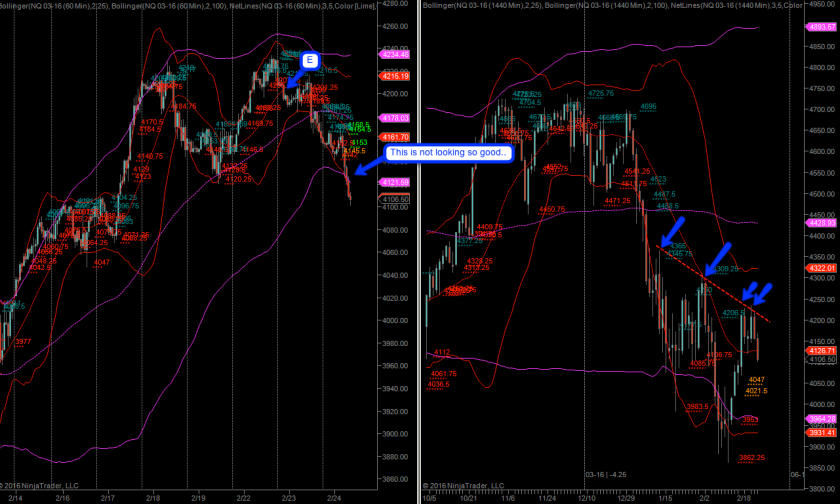Select the 'E' text marker on 60-minute chart

click(310, 60)
